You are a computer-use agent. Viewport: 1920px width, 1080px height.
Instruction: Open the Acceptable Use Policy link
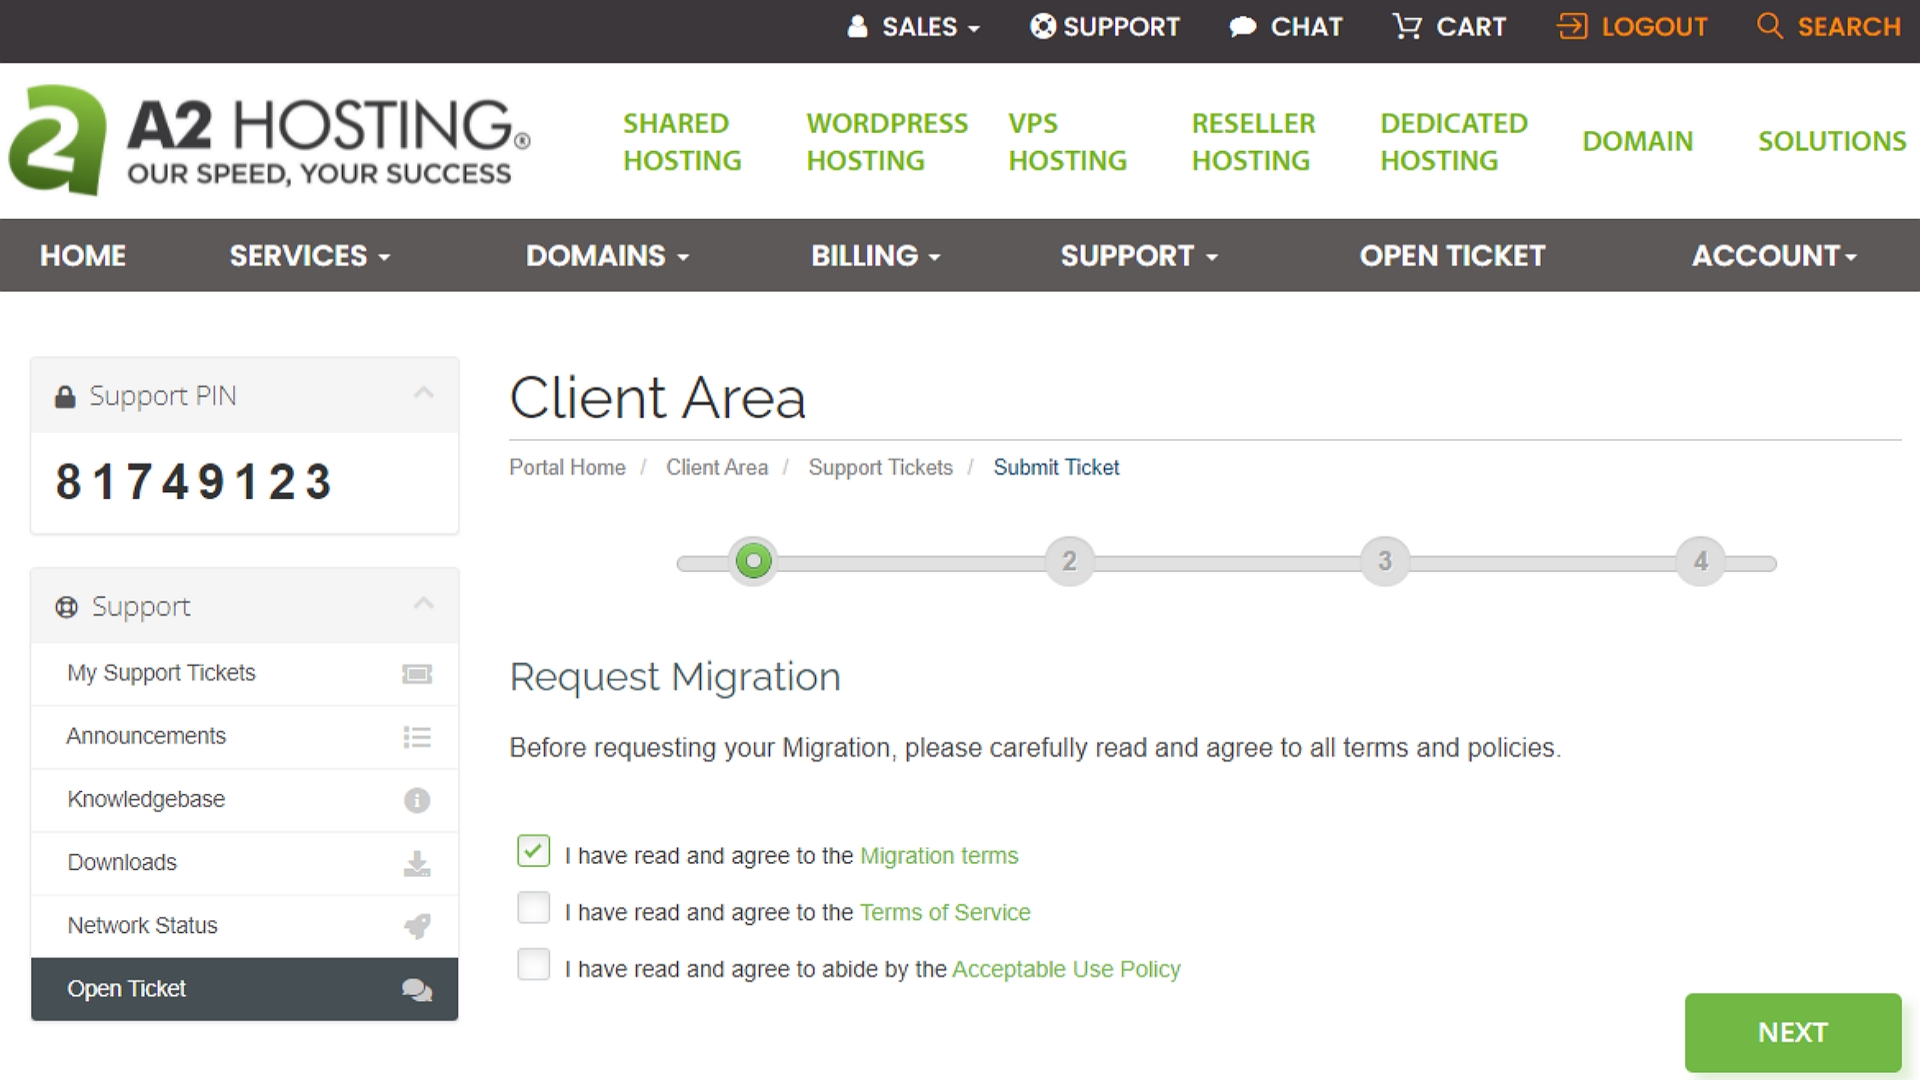point(1065,969)
